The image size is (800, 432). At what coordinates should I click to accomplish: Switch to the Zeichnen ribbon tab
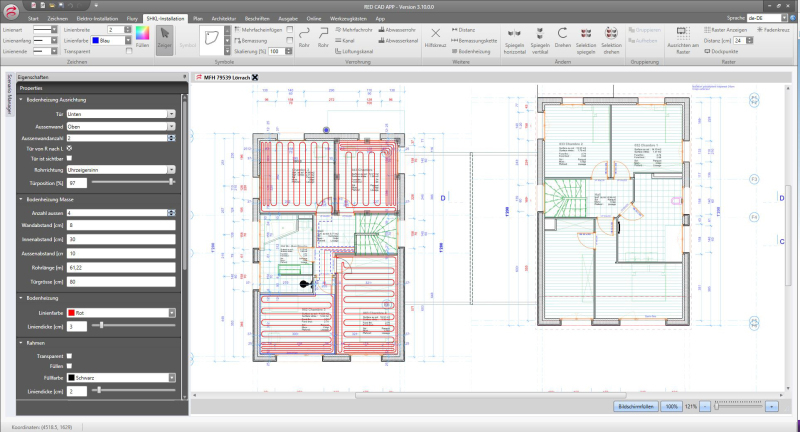(x=58, y=18)
